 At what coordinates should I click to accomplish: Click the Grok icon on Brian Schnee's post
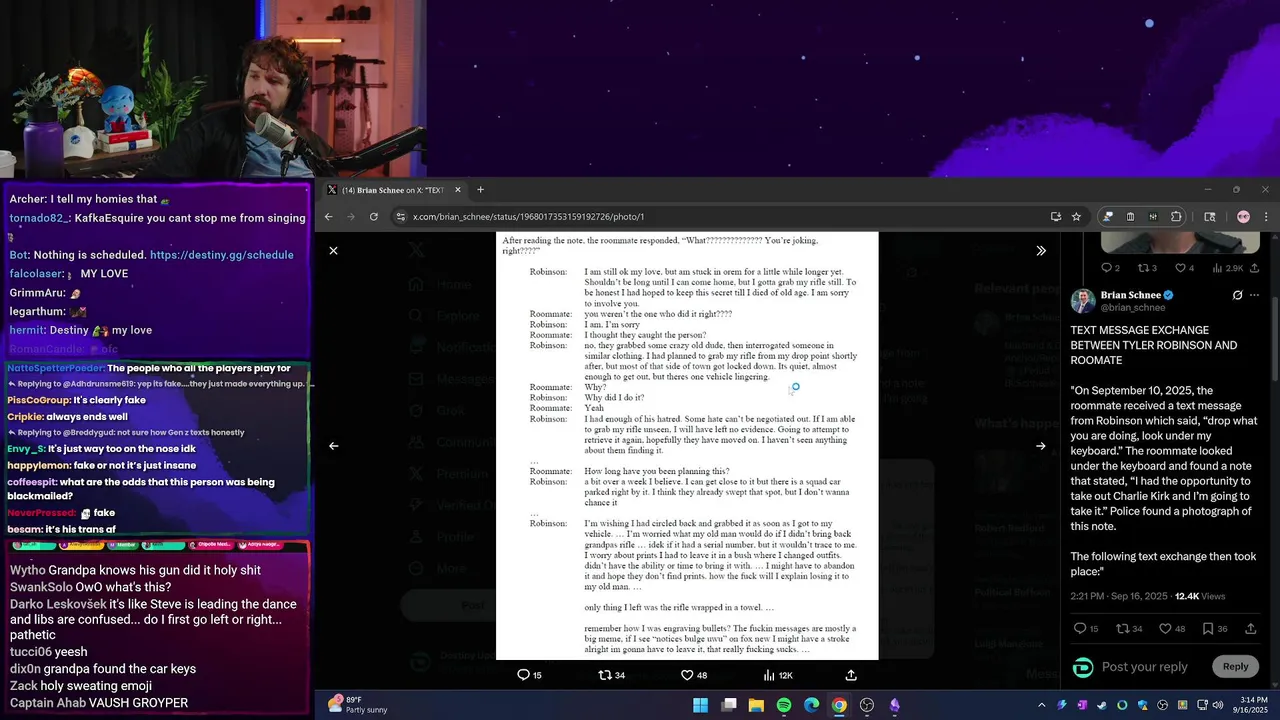tap(1237, 296)
